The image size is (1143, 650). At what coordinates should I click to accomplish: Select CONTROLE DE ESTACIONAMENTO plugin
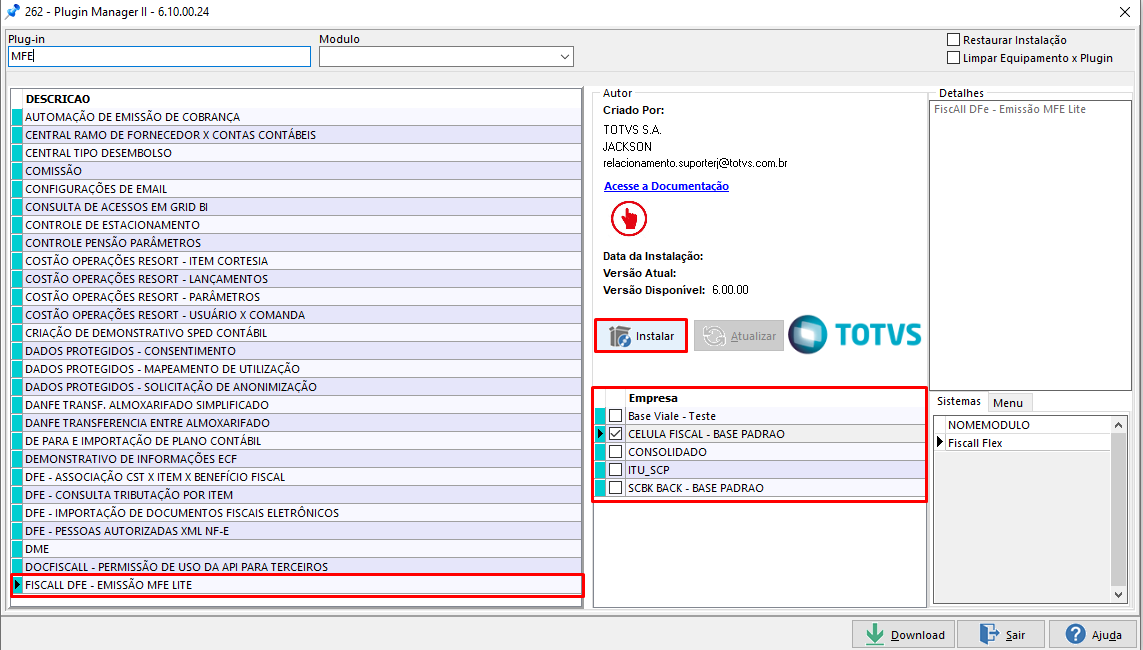pyautogui.click(x=303, y=224)
